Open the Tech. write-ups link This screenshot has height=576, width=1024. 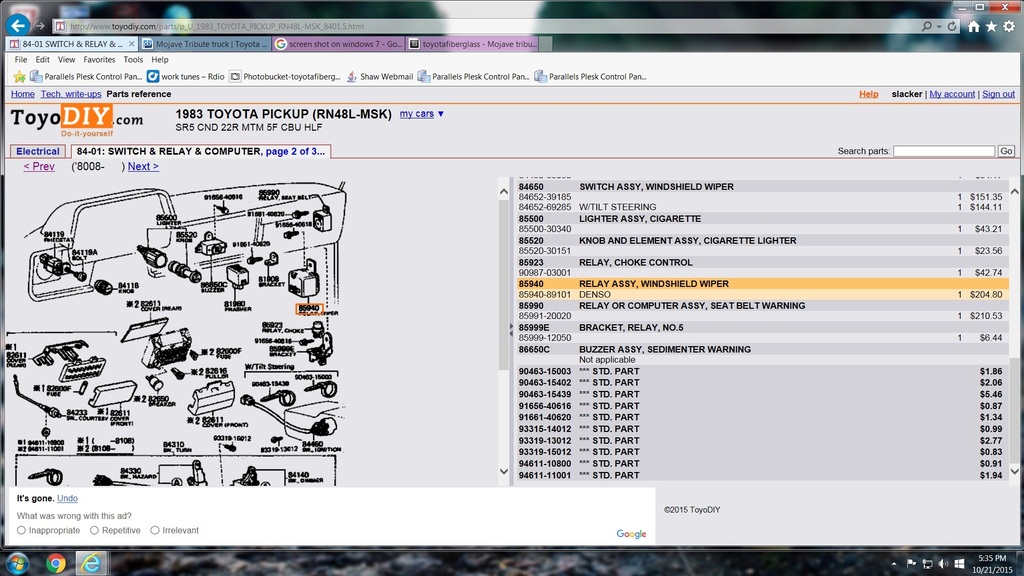point(71,94)
